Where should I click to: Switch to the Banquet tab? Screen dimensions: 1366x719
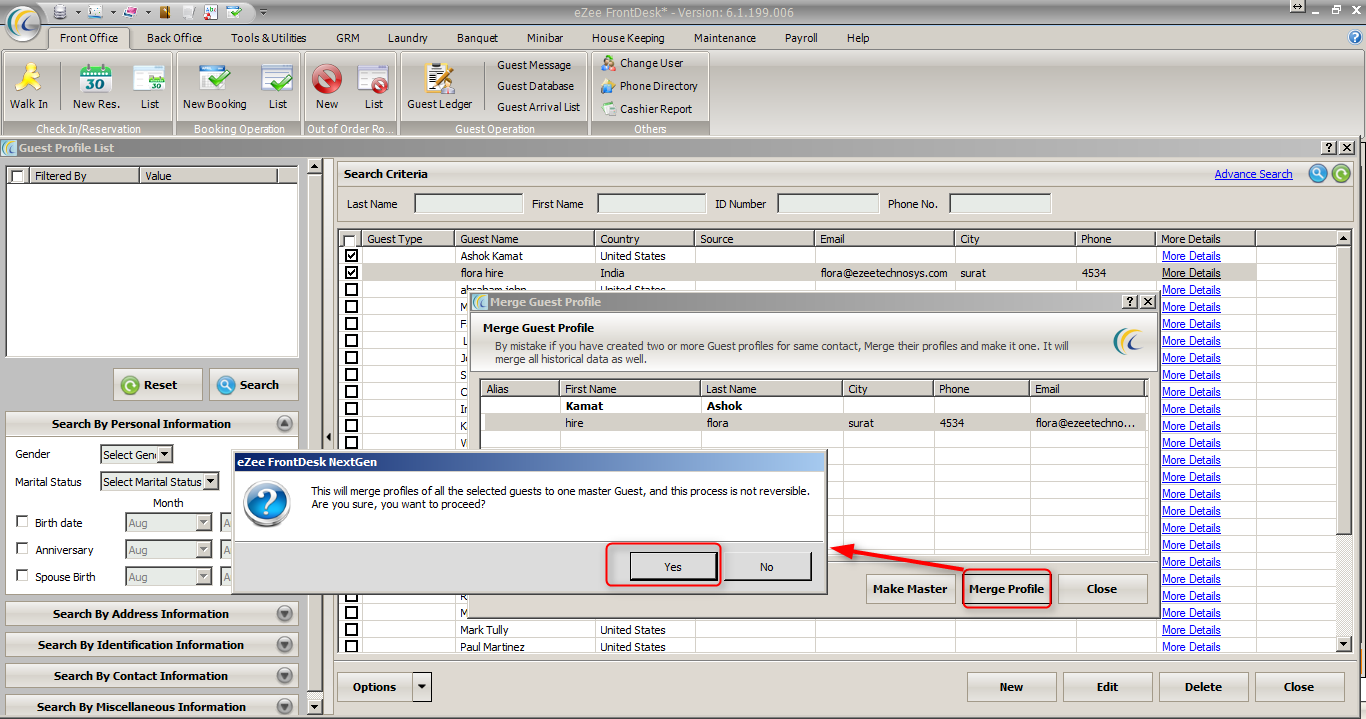pyautogui.click(x=477, y=38)
